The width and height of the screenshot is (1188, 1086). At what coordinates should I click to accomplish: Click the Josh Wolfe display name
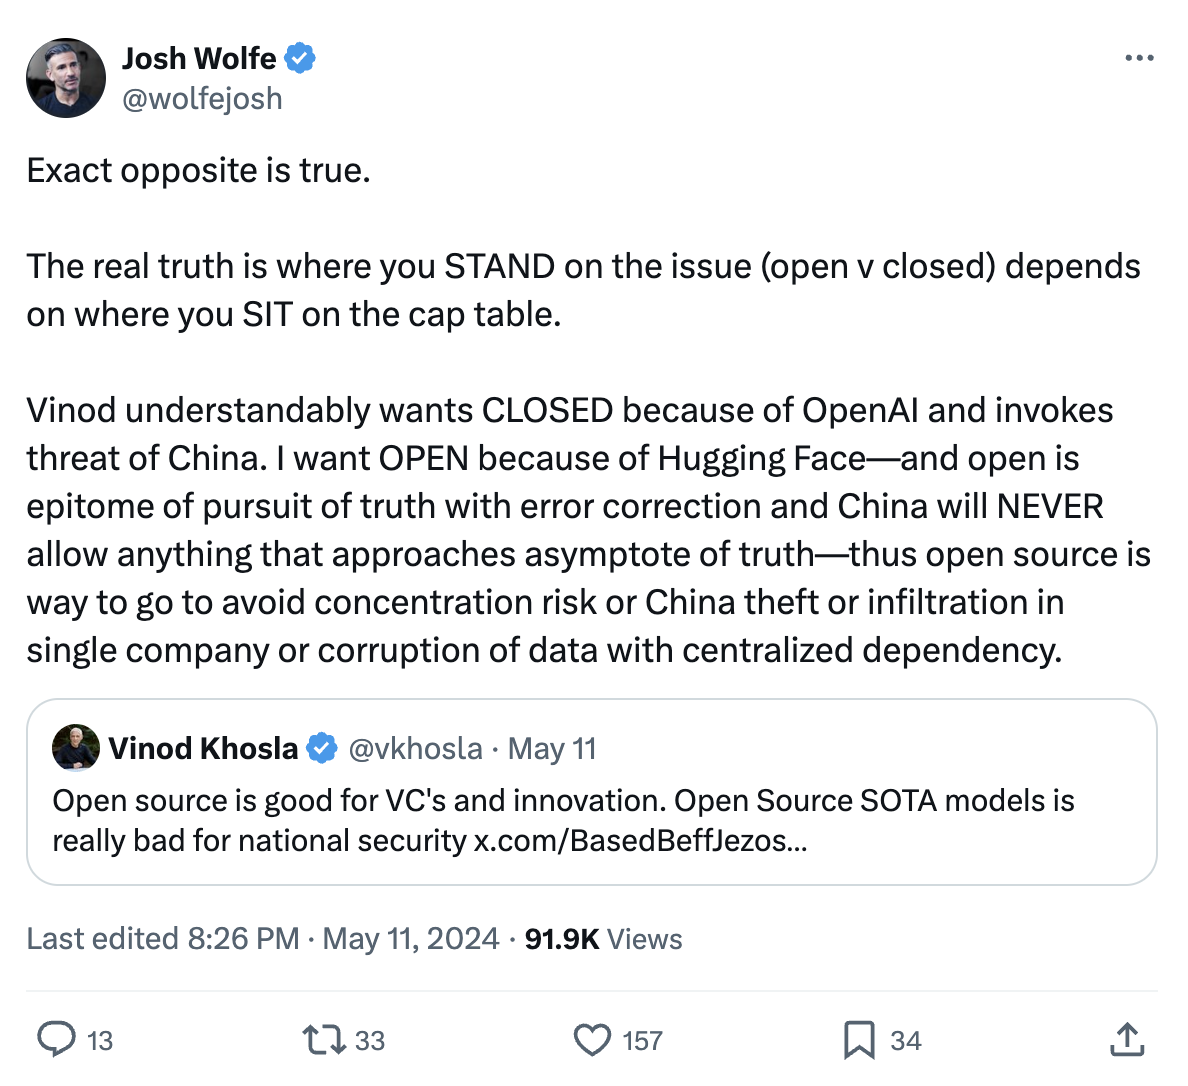tap(199, 59)
